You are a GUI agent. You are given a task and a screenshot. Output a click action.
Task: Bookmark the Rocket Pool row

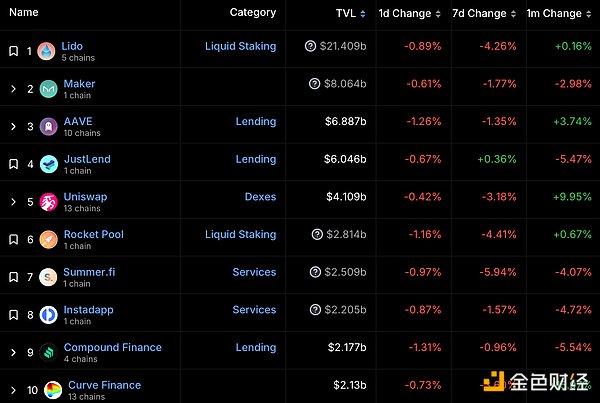pyautogui.click(x=13, y=240)
